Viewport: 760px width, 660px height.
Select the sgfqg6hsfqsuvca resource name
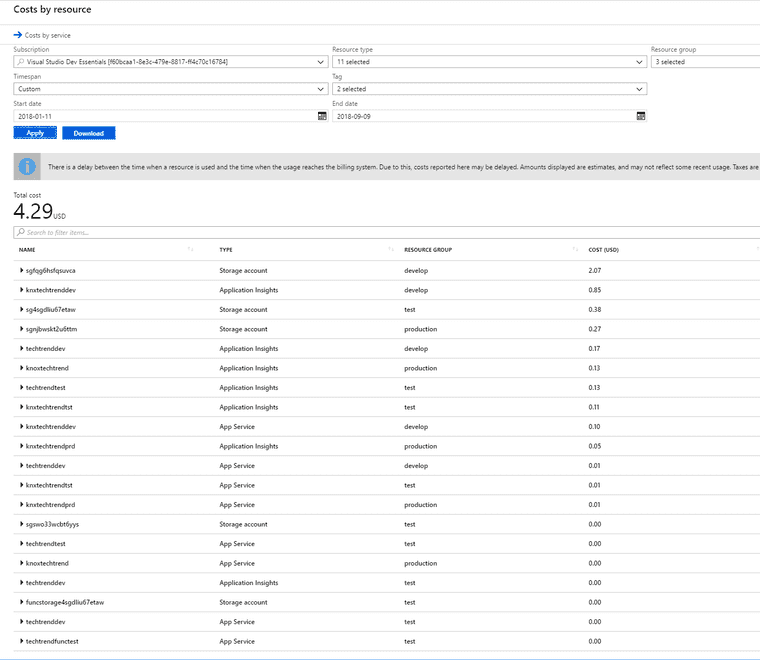click(50, 270)
